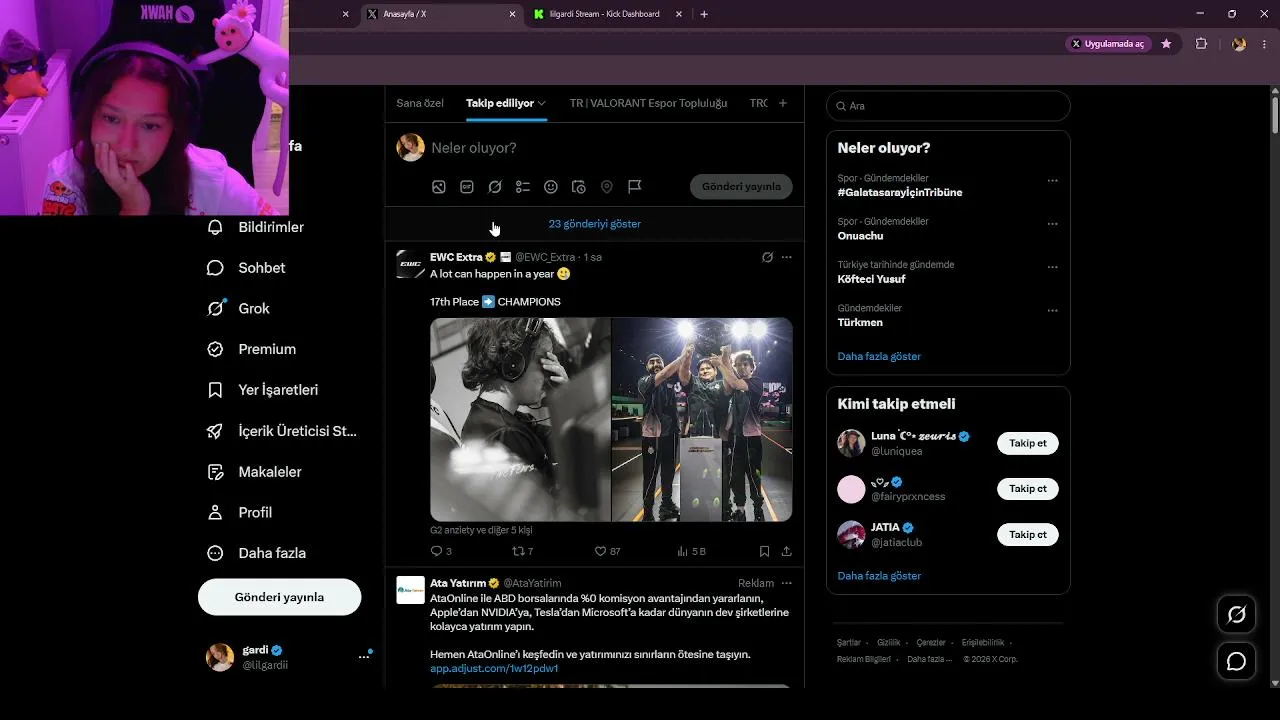Open more options for Türkmen trend
This screenshot has width=1280, height=720.
point(1052,311)
